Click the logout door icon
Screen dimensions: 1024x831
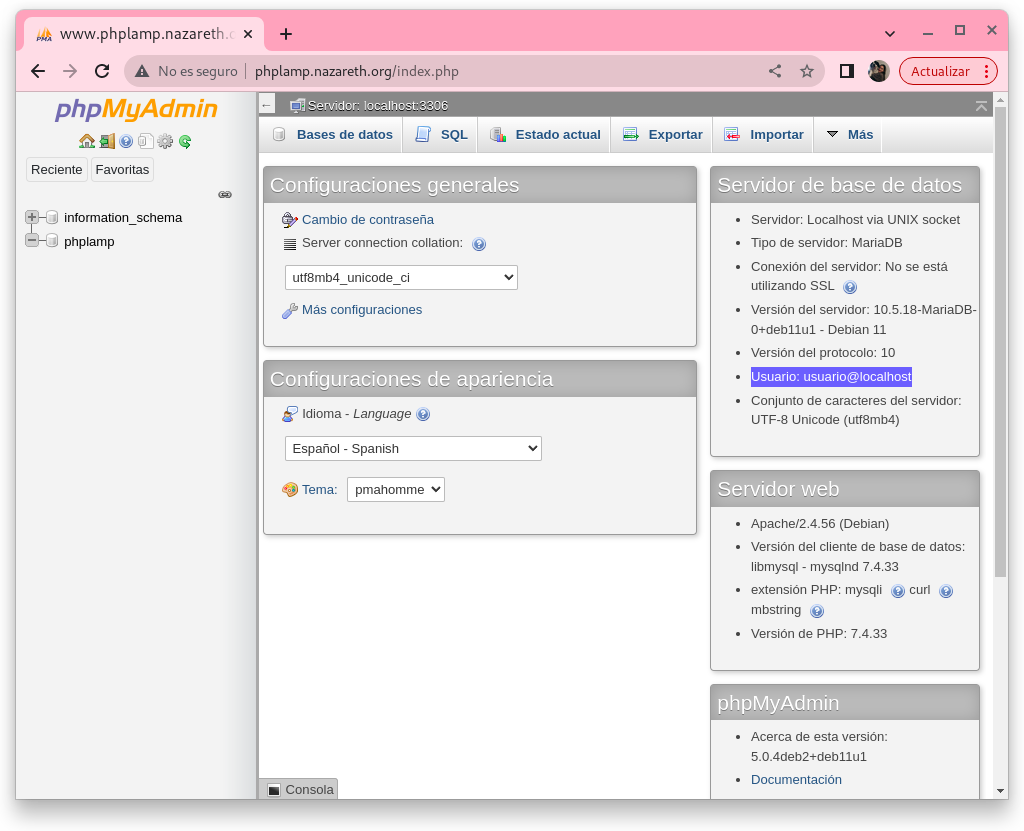(x=107, y=141)
